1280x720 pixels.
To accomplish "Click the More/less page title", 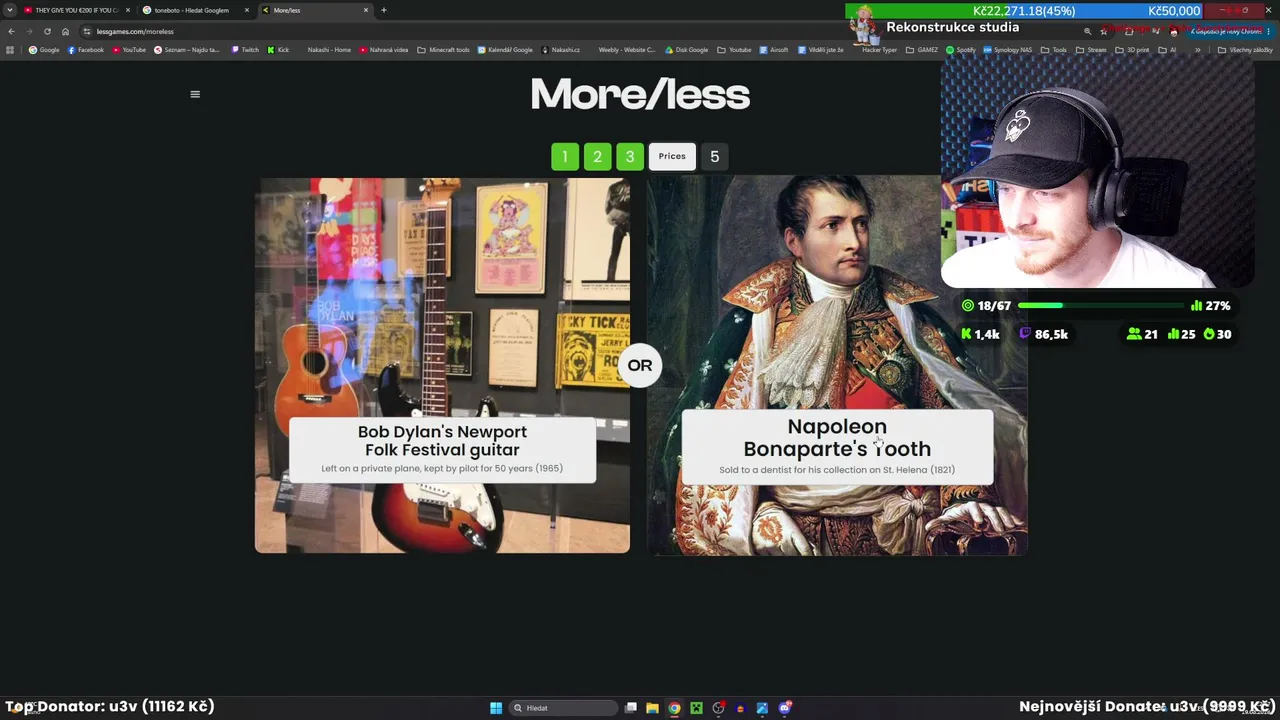I will pyautogui.click(x=640, y=95).
